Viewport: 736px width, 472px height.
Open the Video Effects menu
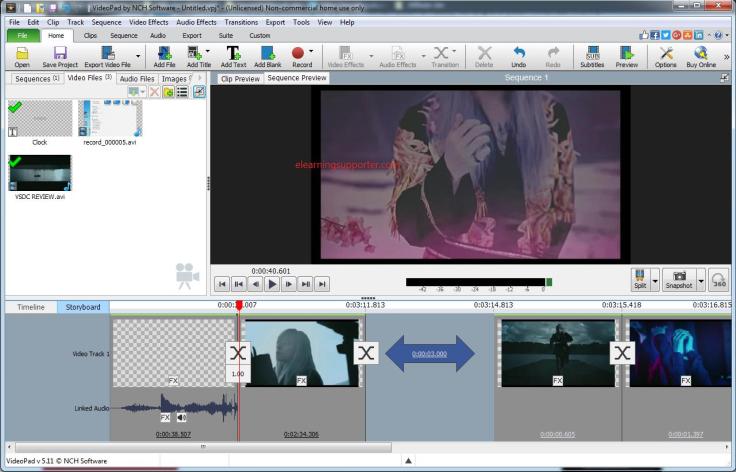point(148,22)
